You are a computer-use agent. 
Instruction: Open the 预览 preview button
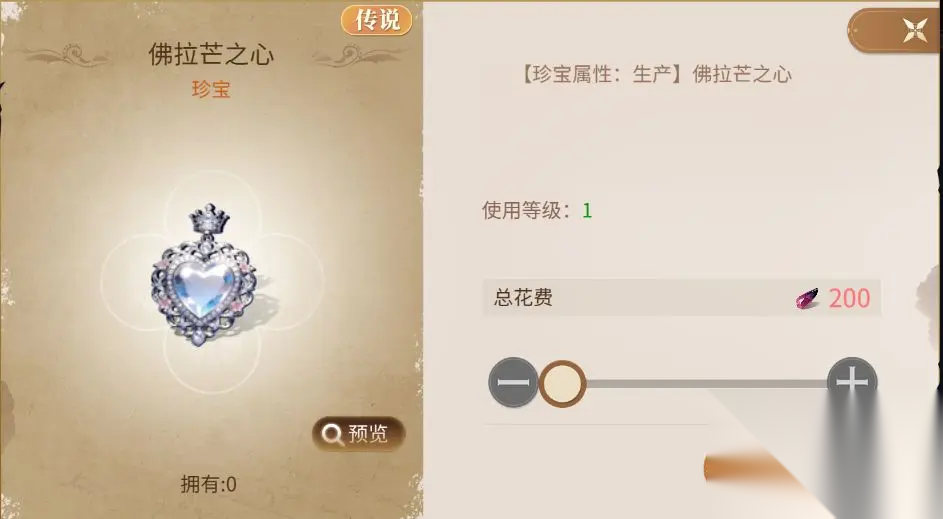coord(358,434)
